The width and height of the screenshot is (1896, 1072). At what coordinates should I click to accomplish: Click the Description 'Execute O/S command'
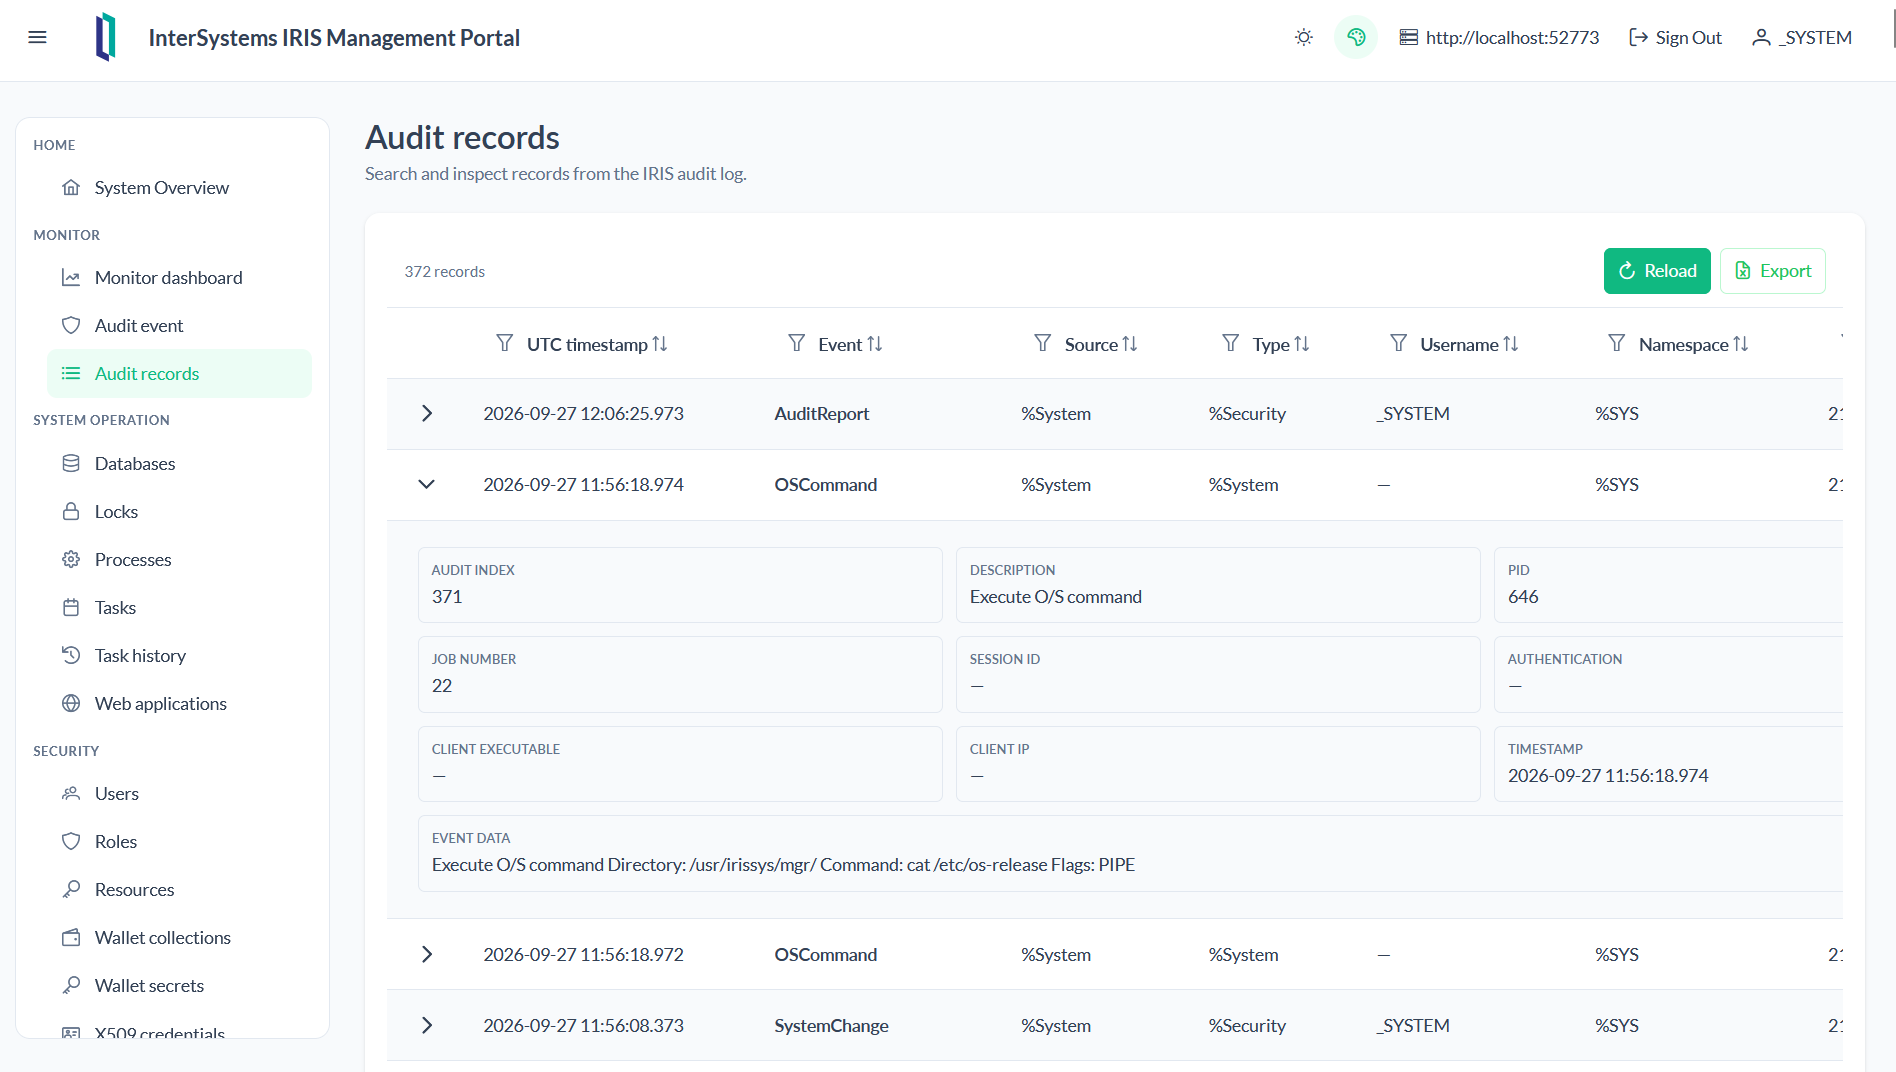coord(1056,597)
